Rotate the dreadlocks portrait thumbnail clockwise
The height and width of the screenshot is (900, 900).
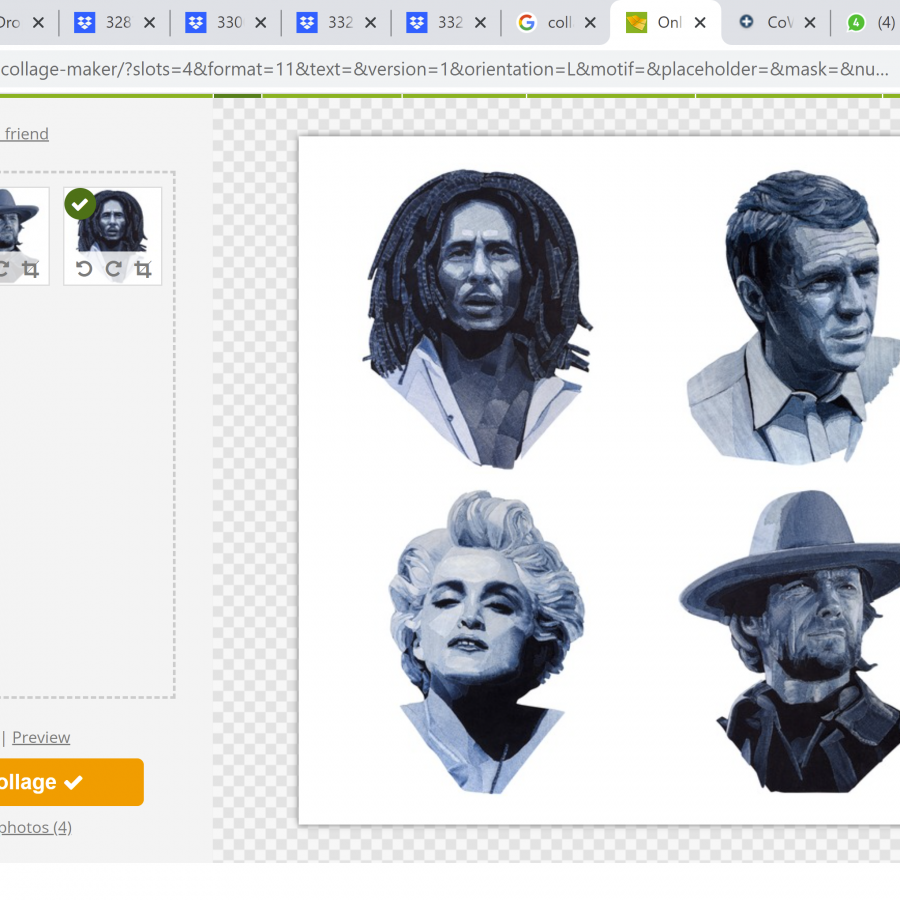click(x=113, y=269)
